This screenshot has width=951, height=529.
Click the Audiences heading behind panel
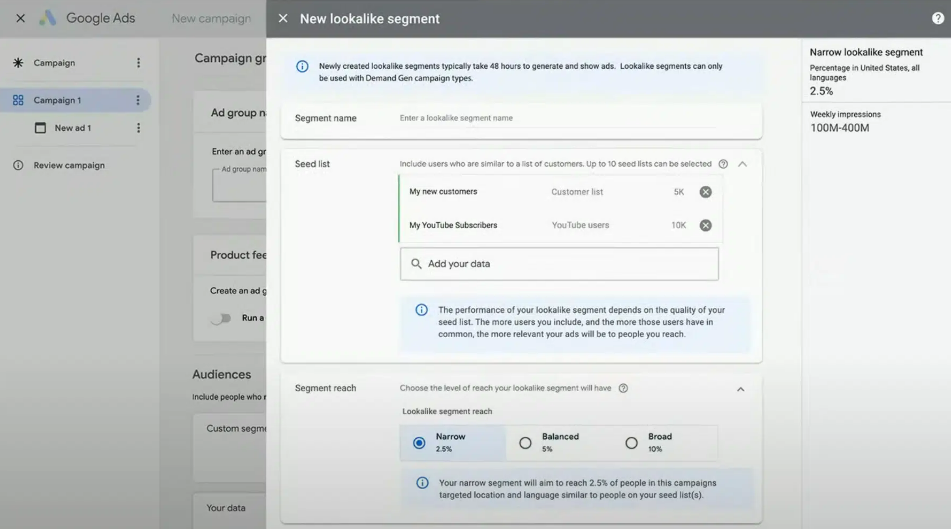[x=221, y=374]
